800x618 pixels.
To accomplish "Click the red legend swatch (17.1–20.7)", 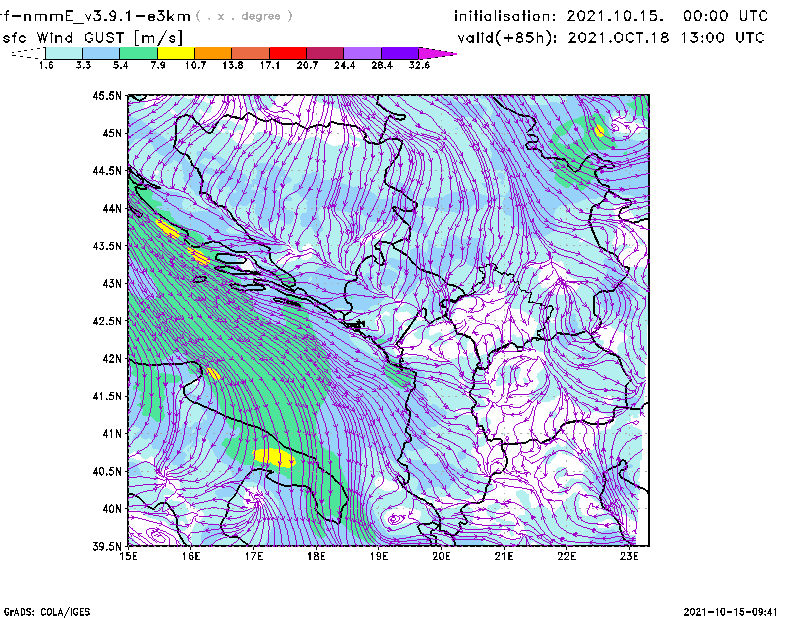I will (x=288, y=53).
